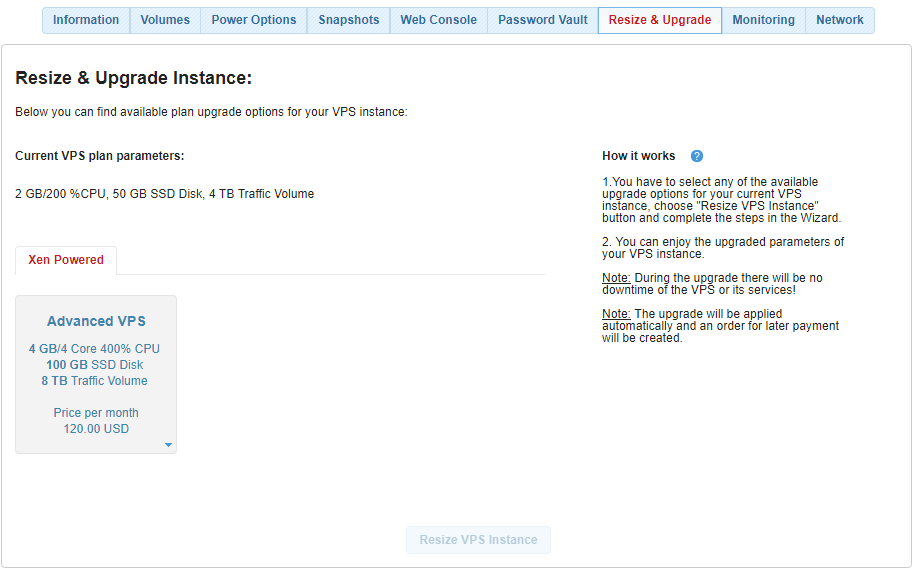Expand the Advanced VPS card arrow
The width and height of the screenshot is (912, 570).
168,445
